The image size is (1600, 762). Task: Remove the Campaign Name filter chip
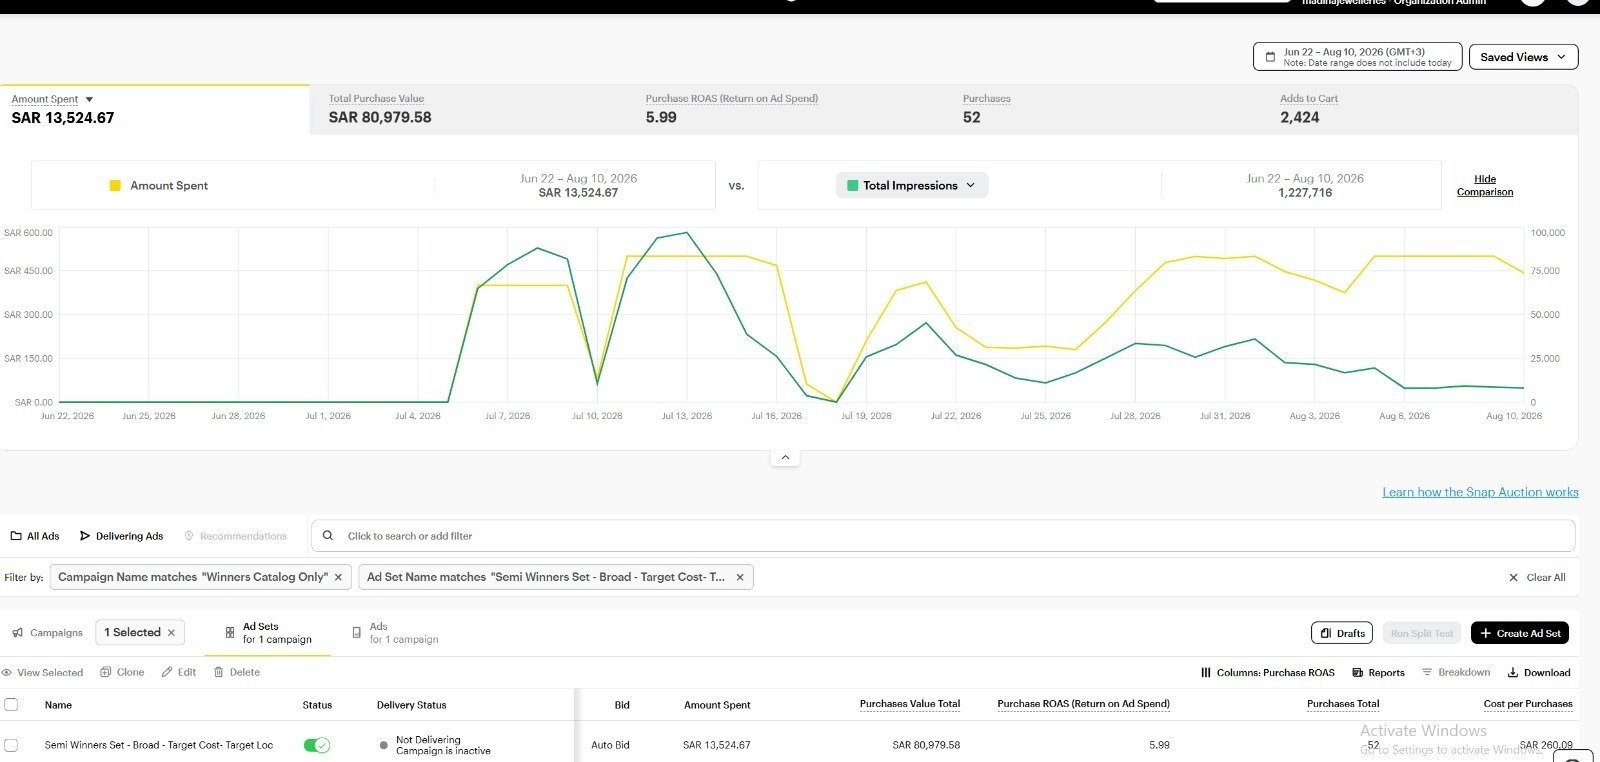coord(338,577)
